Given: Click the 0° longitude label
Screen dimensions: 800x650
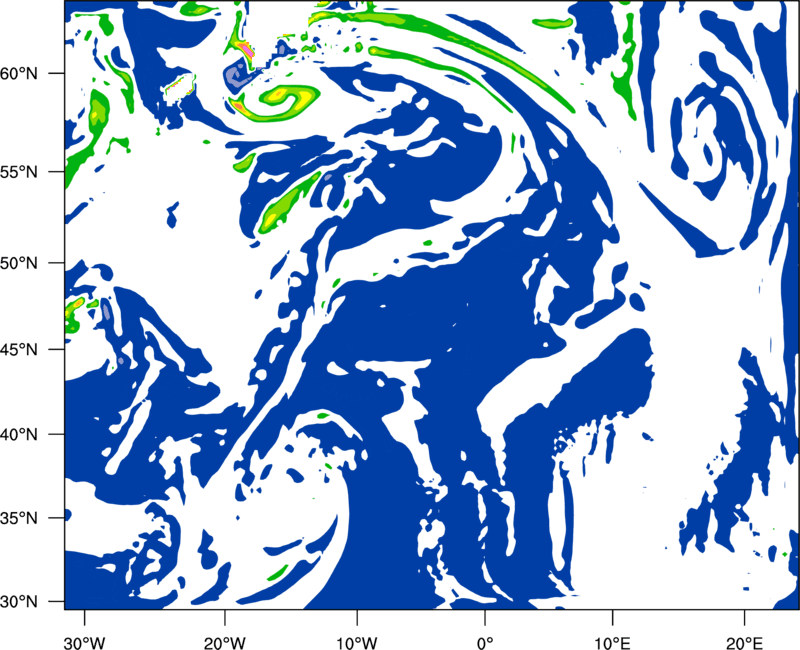Looking at the screenshot, I should [x=485, y=643].
